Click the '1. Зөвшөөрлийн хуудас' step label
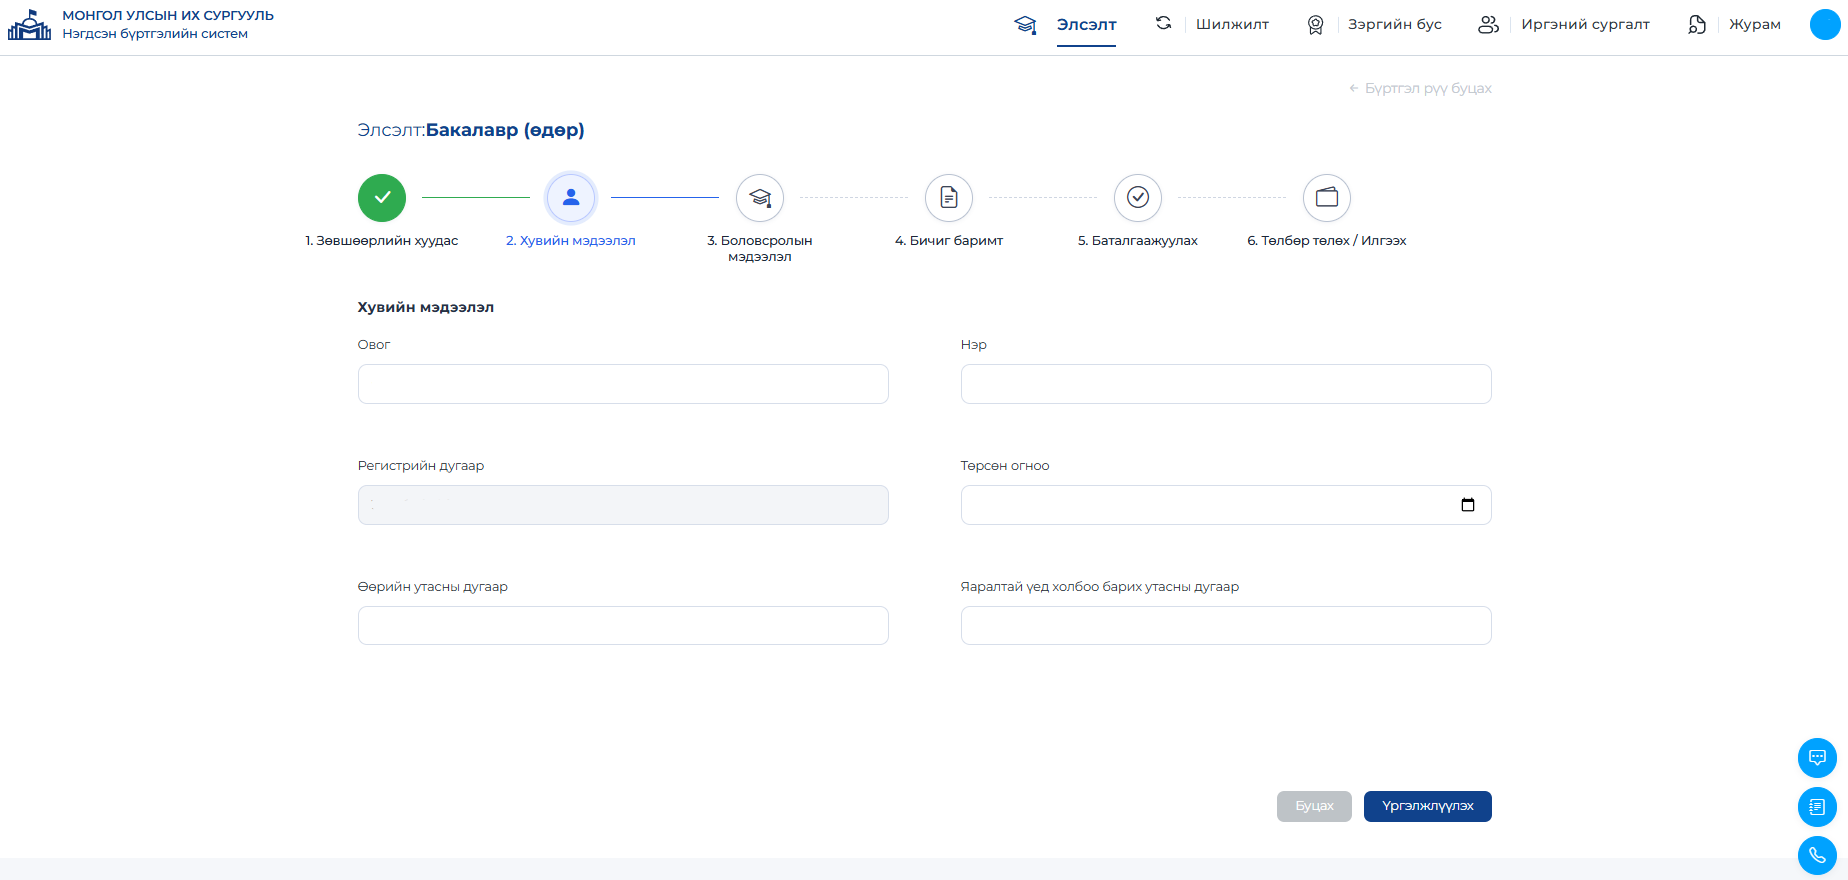The width and height of the screenshot is (1848, 880). pos(382,241)
